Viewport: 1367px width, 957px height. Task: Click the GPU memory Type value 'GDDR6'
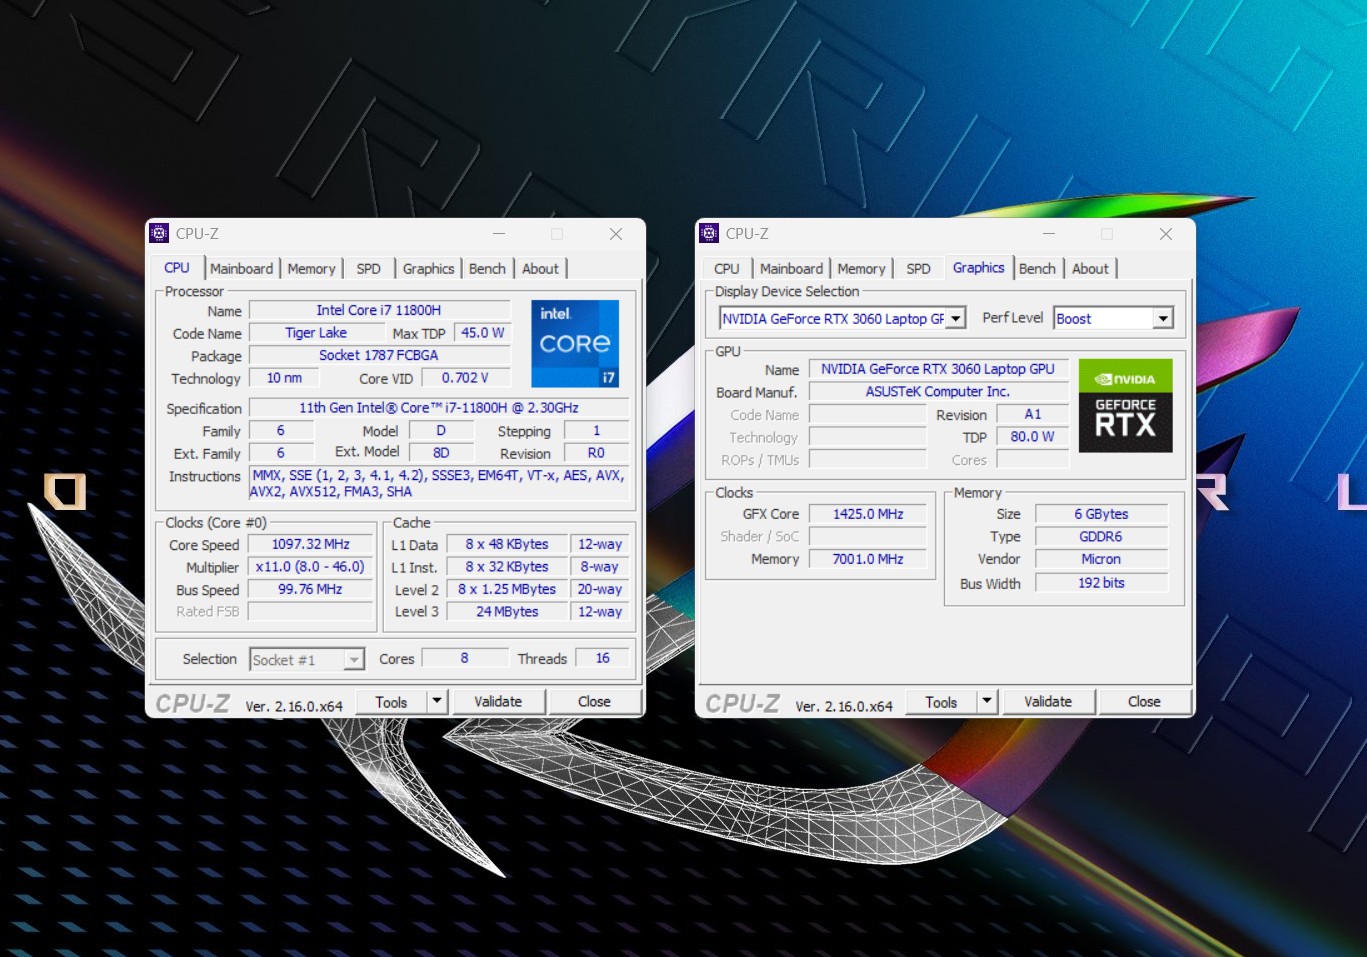(x=1101, y=536)
